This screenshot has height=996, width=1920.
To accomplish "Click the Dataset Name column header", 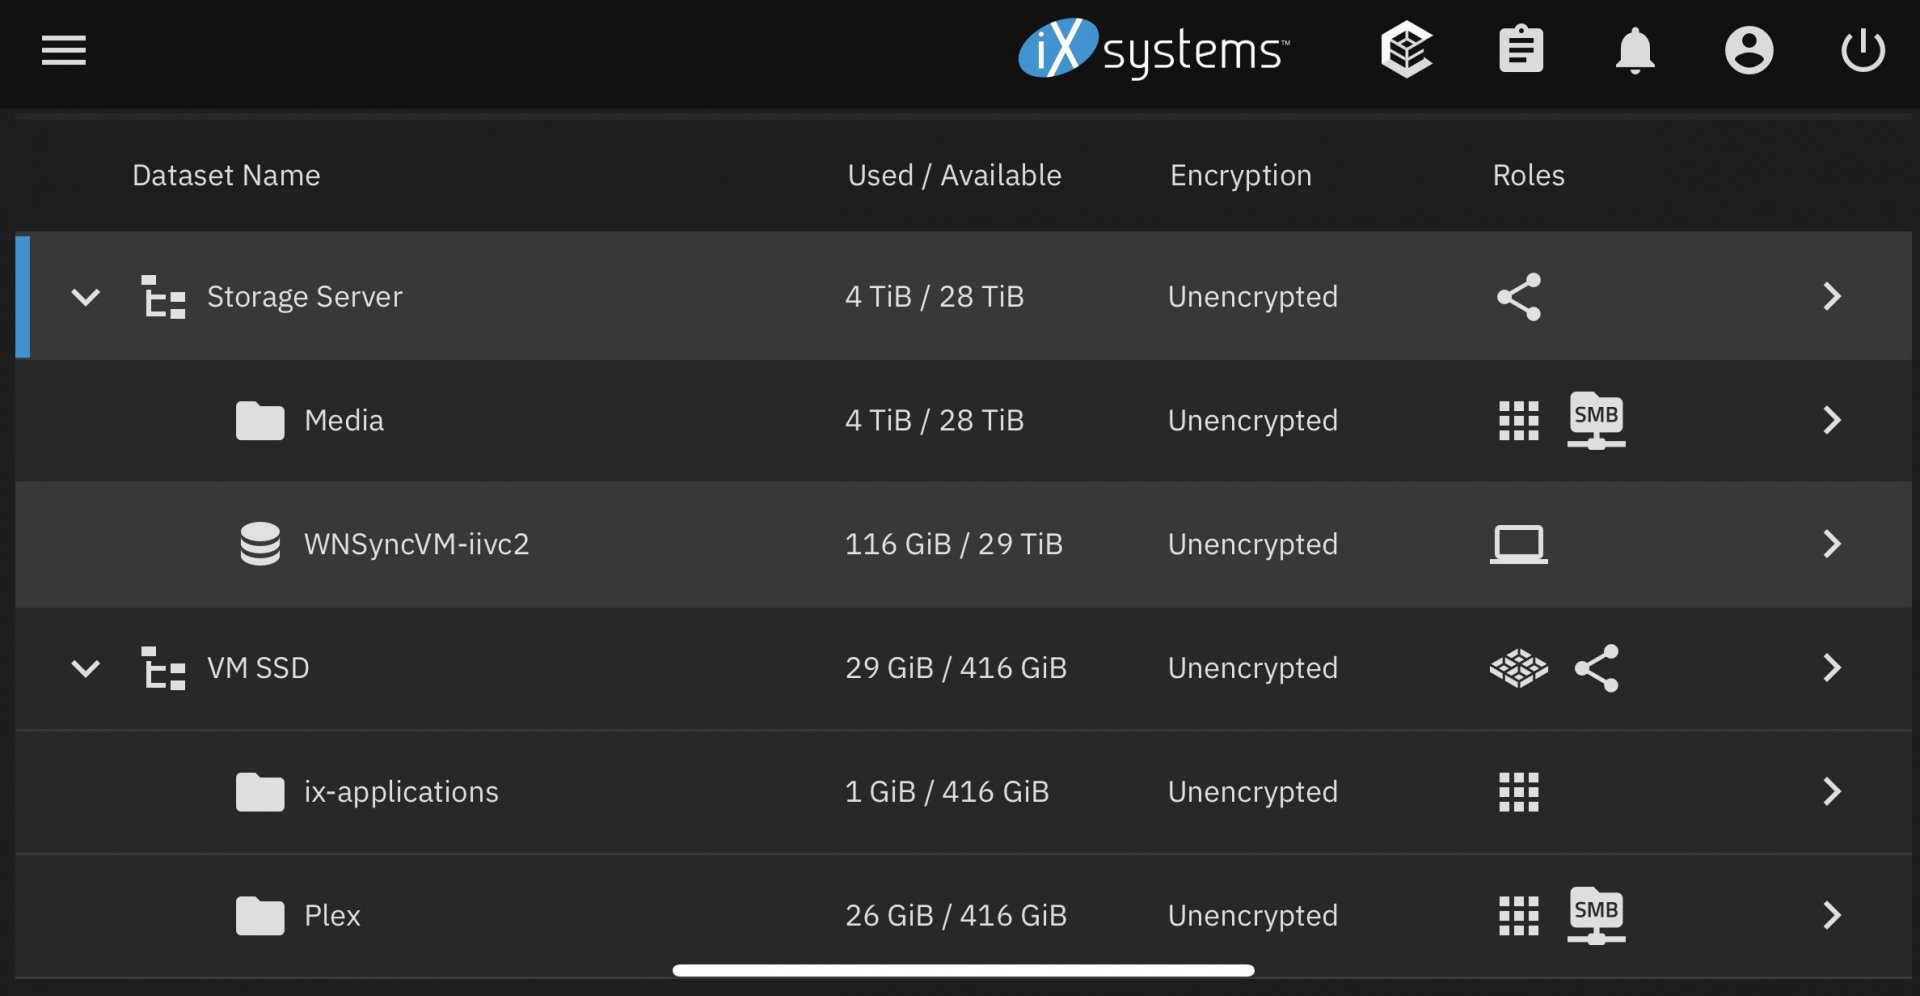I will click(226, 175).
